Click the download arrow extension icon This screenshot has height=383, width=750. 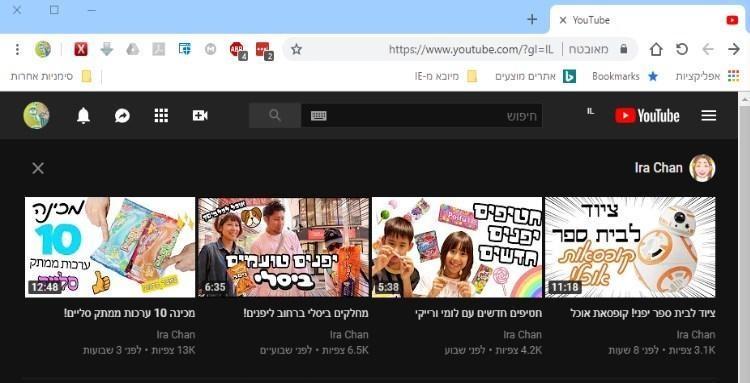(107, 49)
